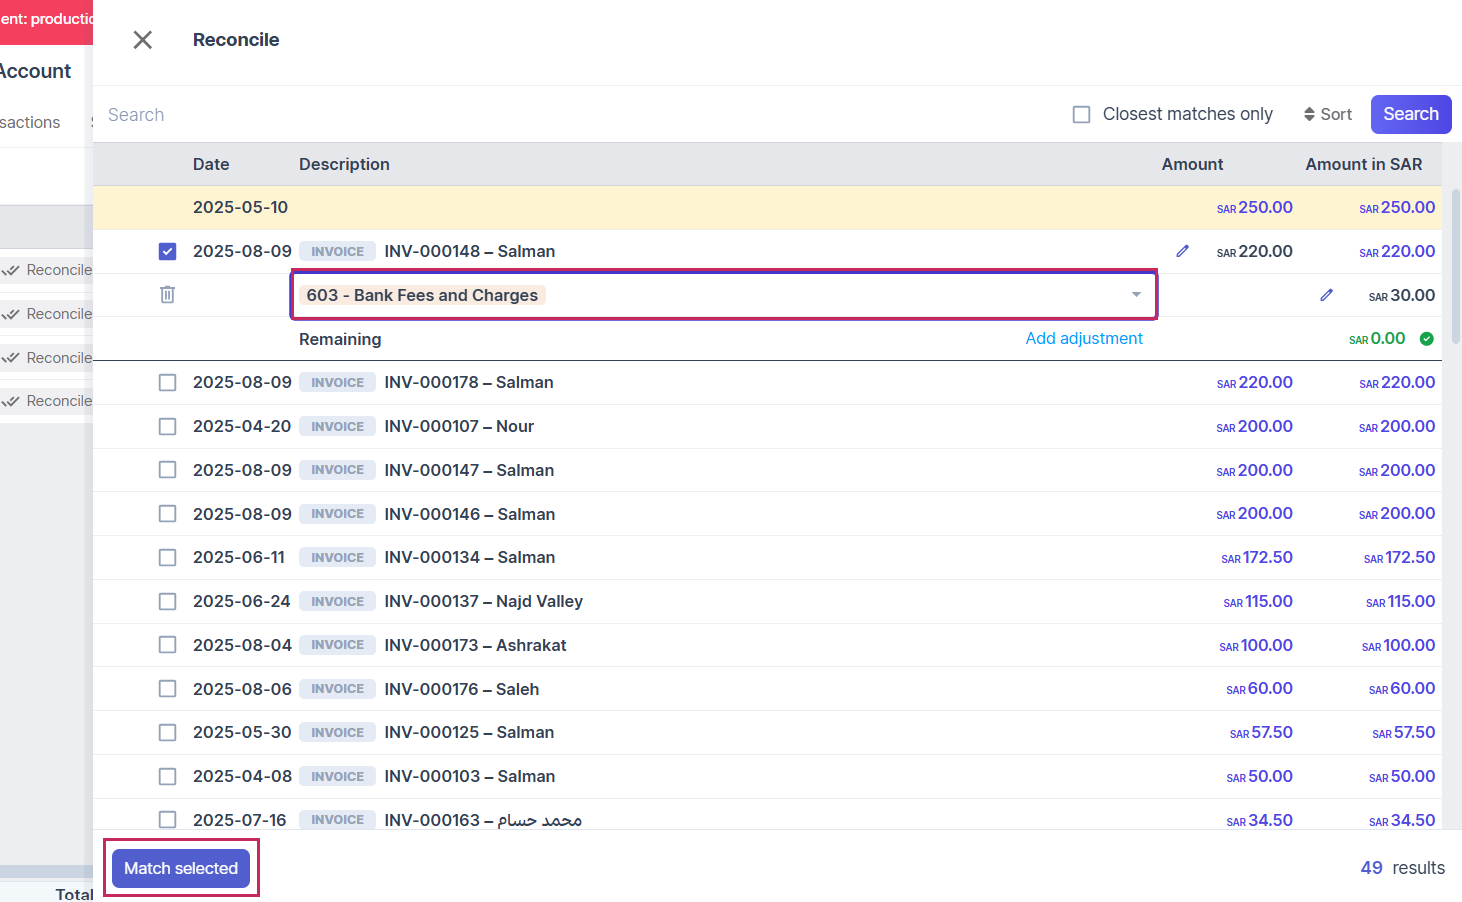Click the INVOICE badge for INV-000178
This screenshot has width=1462, height=902.
coord(337,383)
